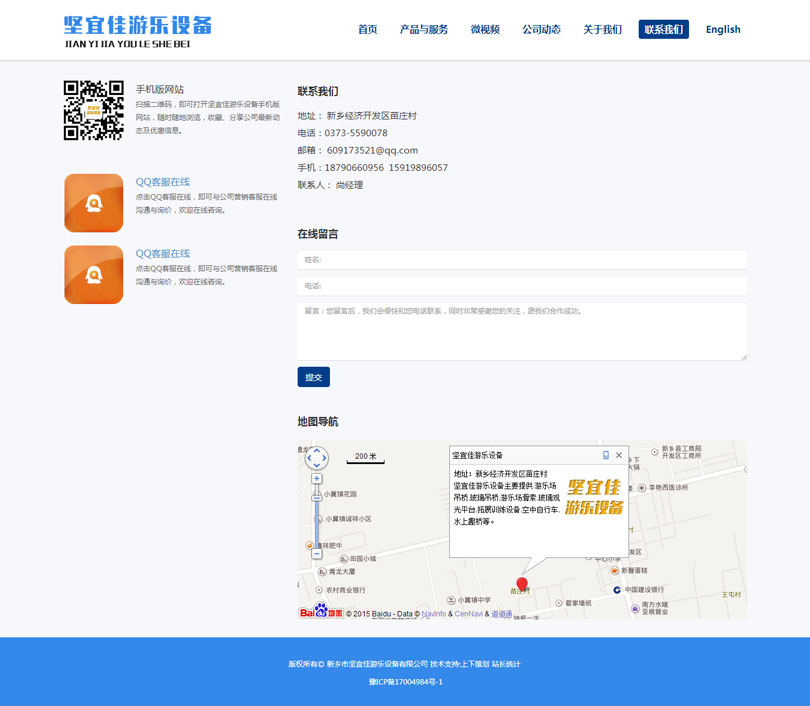Click the red location marker on the map

pyautogui.click(x=521, y=584)
